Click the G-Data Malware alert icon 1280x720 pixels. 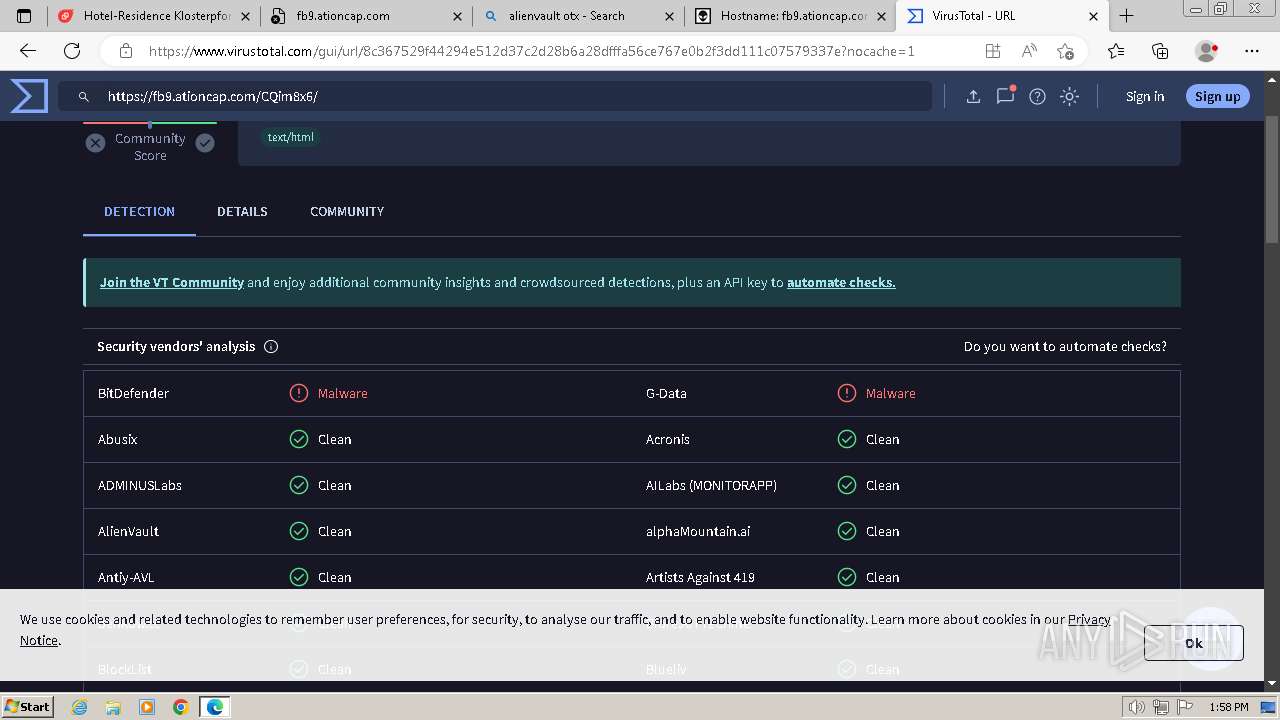click(847, 393)
